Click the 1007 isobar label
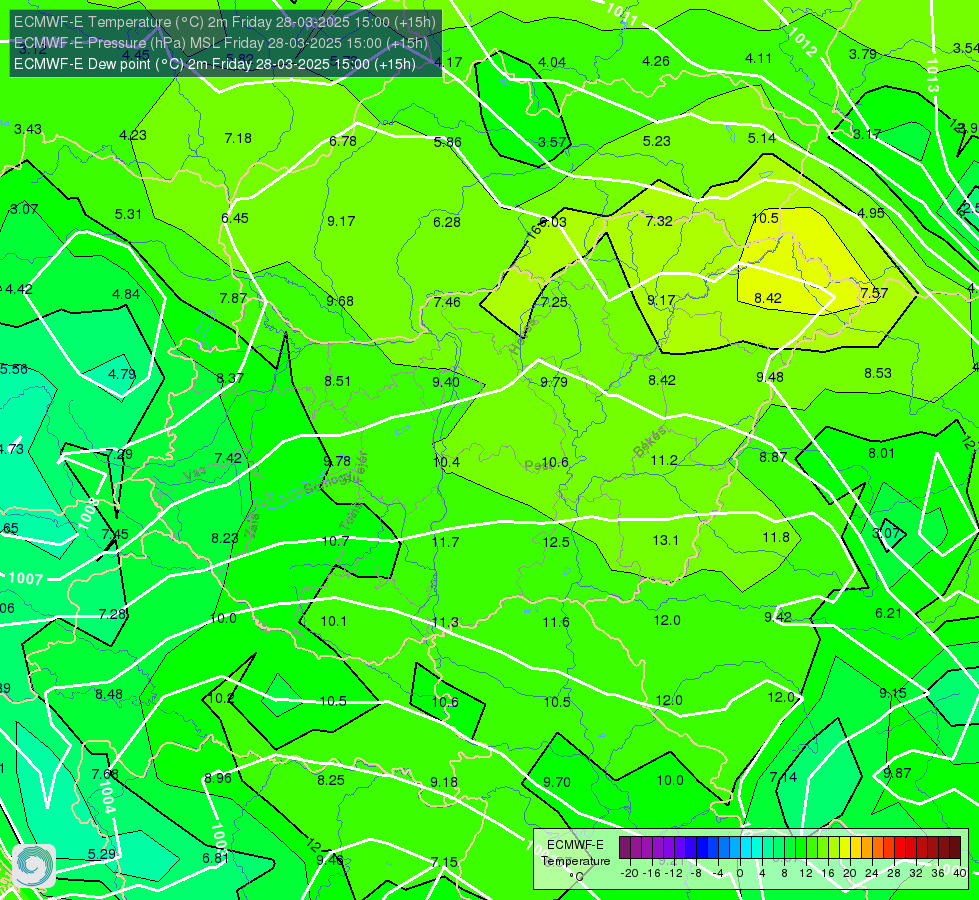Screen dimensions: 979x900 [x=26, y=578]
